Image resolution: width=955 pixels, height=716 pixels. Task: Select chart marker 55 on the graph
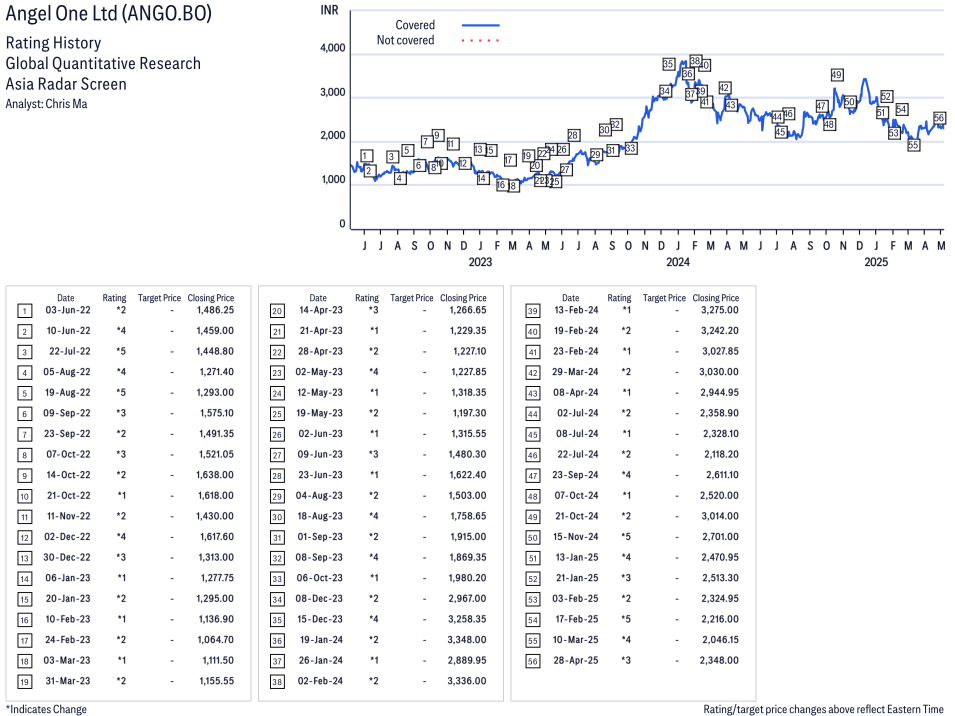(913, 145)
